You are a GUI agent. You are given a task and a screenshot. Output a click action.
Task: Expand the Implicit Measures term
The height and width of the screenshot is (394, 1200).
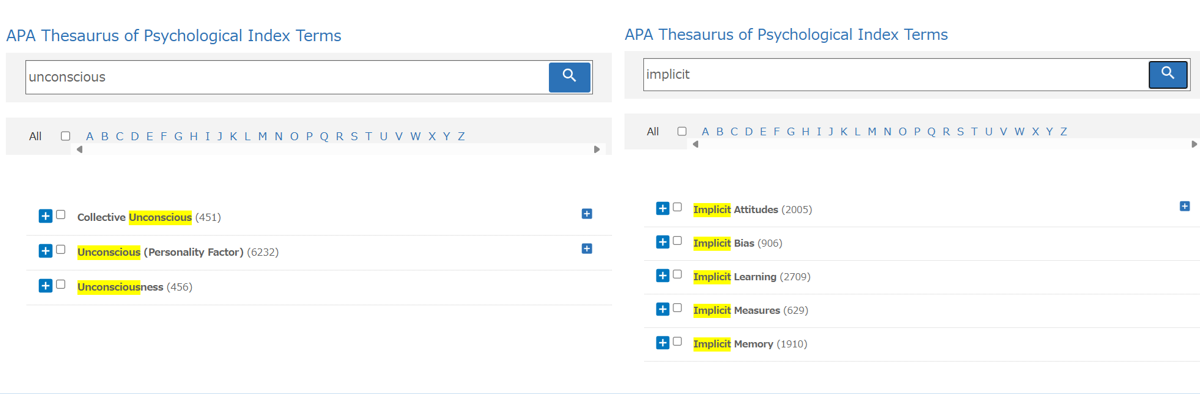tap(662, 309)
